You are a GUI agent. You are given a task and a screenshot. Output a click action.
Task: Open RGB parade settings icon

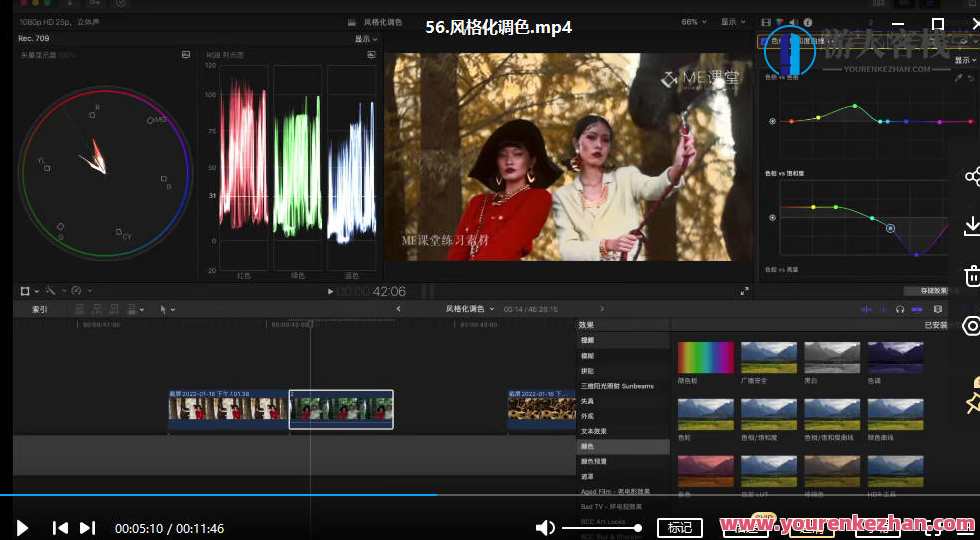coord(371,55)
